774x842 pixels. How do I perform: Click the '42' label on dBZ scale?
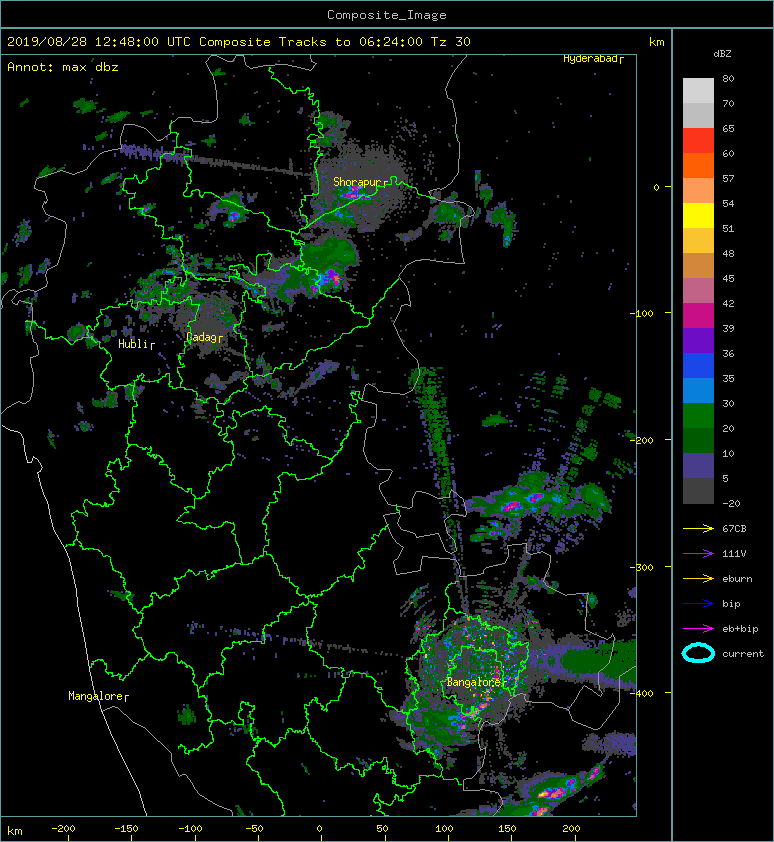728,303
